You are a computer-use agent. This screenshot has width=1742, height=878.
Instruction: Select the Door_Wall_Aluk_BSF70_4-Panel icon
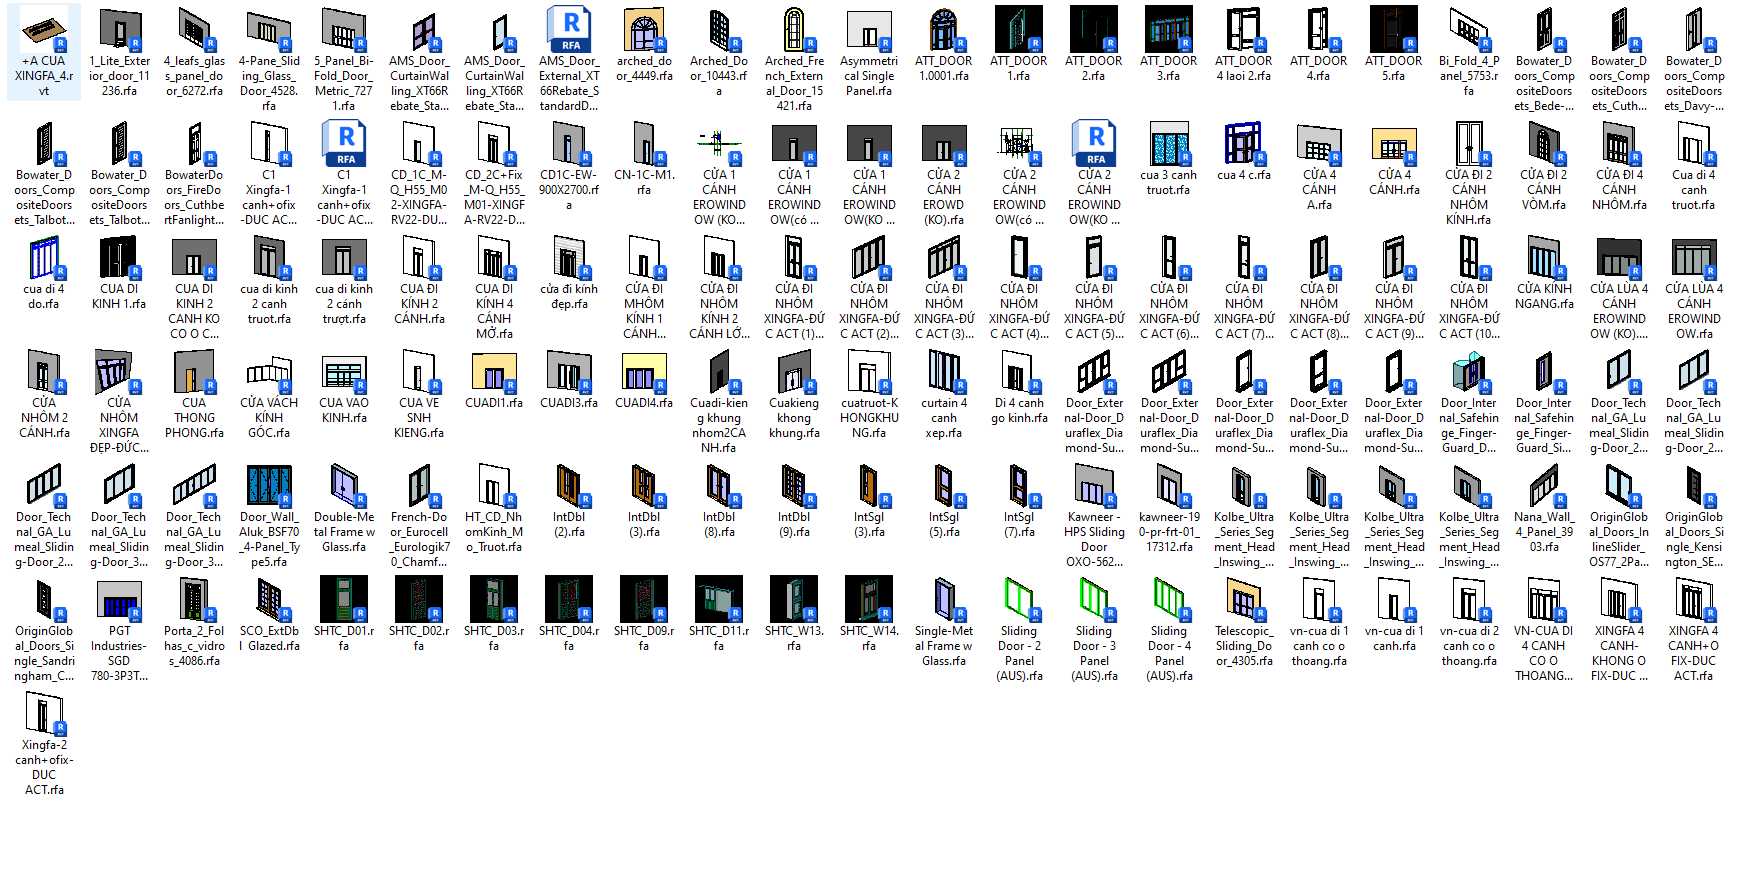[x=269, y=485]
